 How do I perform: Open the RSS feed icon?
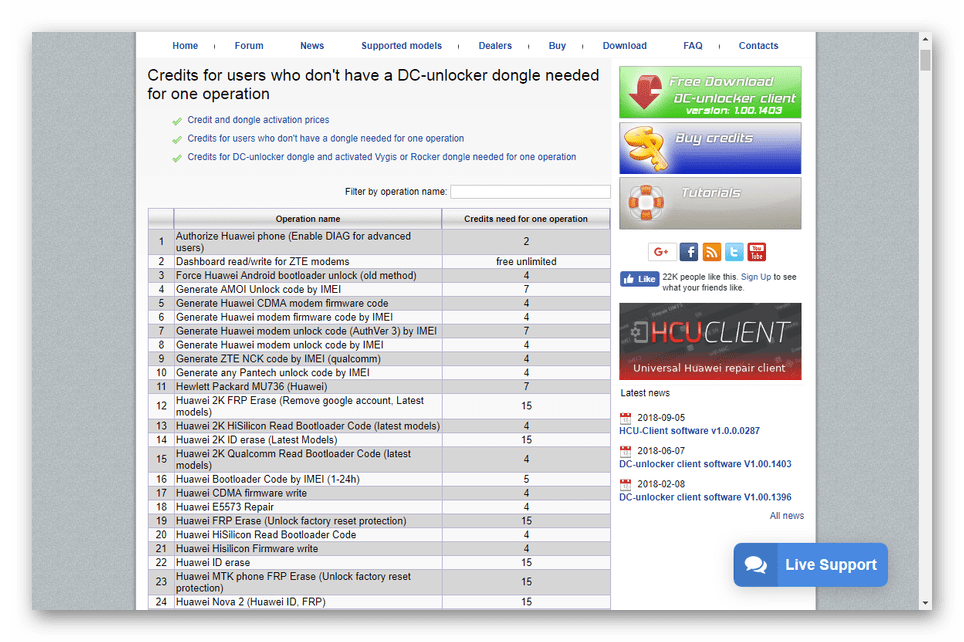click(x=711, y=252)
